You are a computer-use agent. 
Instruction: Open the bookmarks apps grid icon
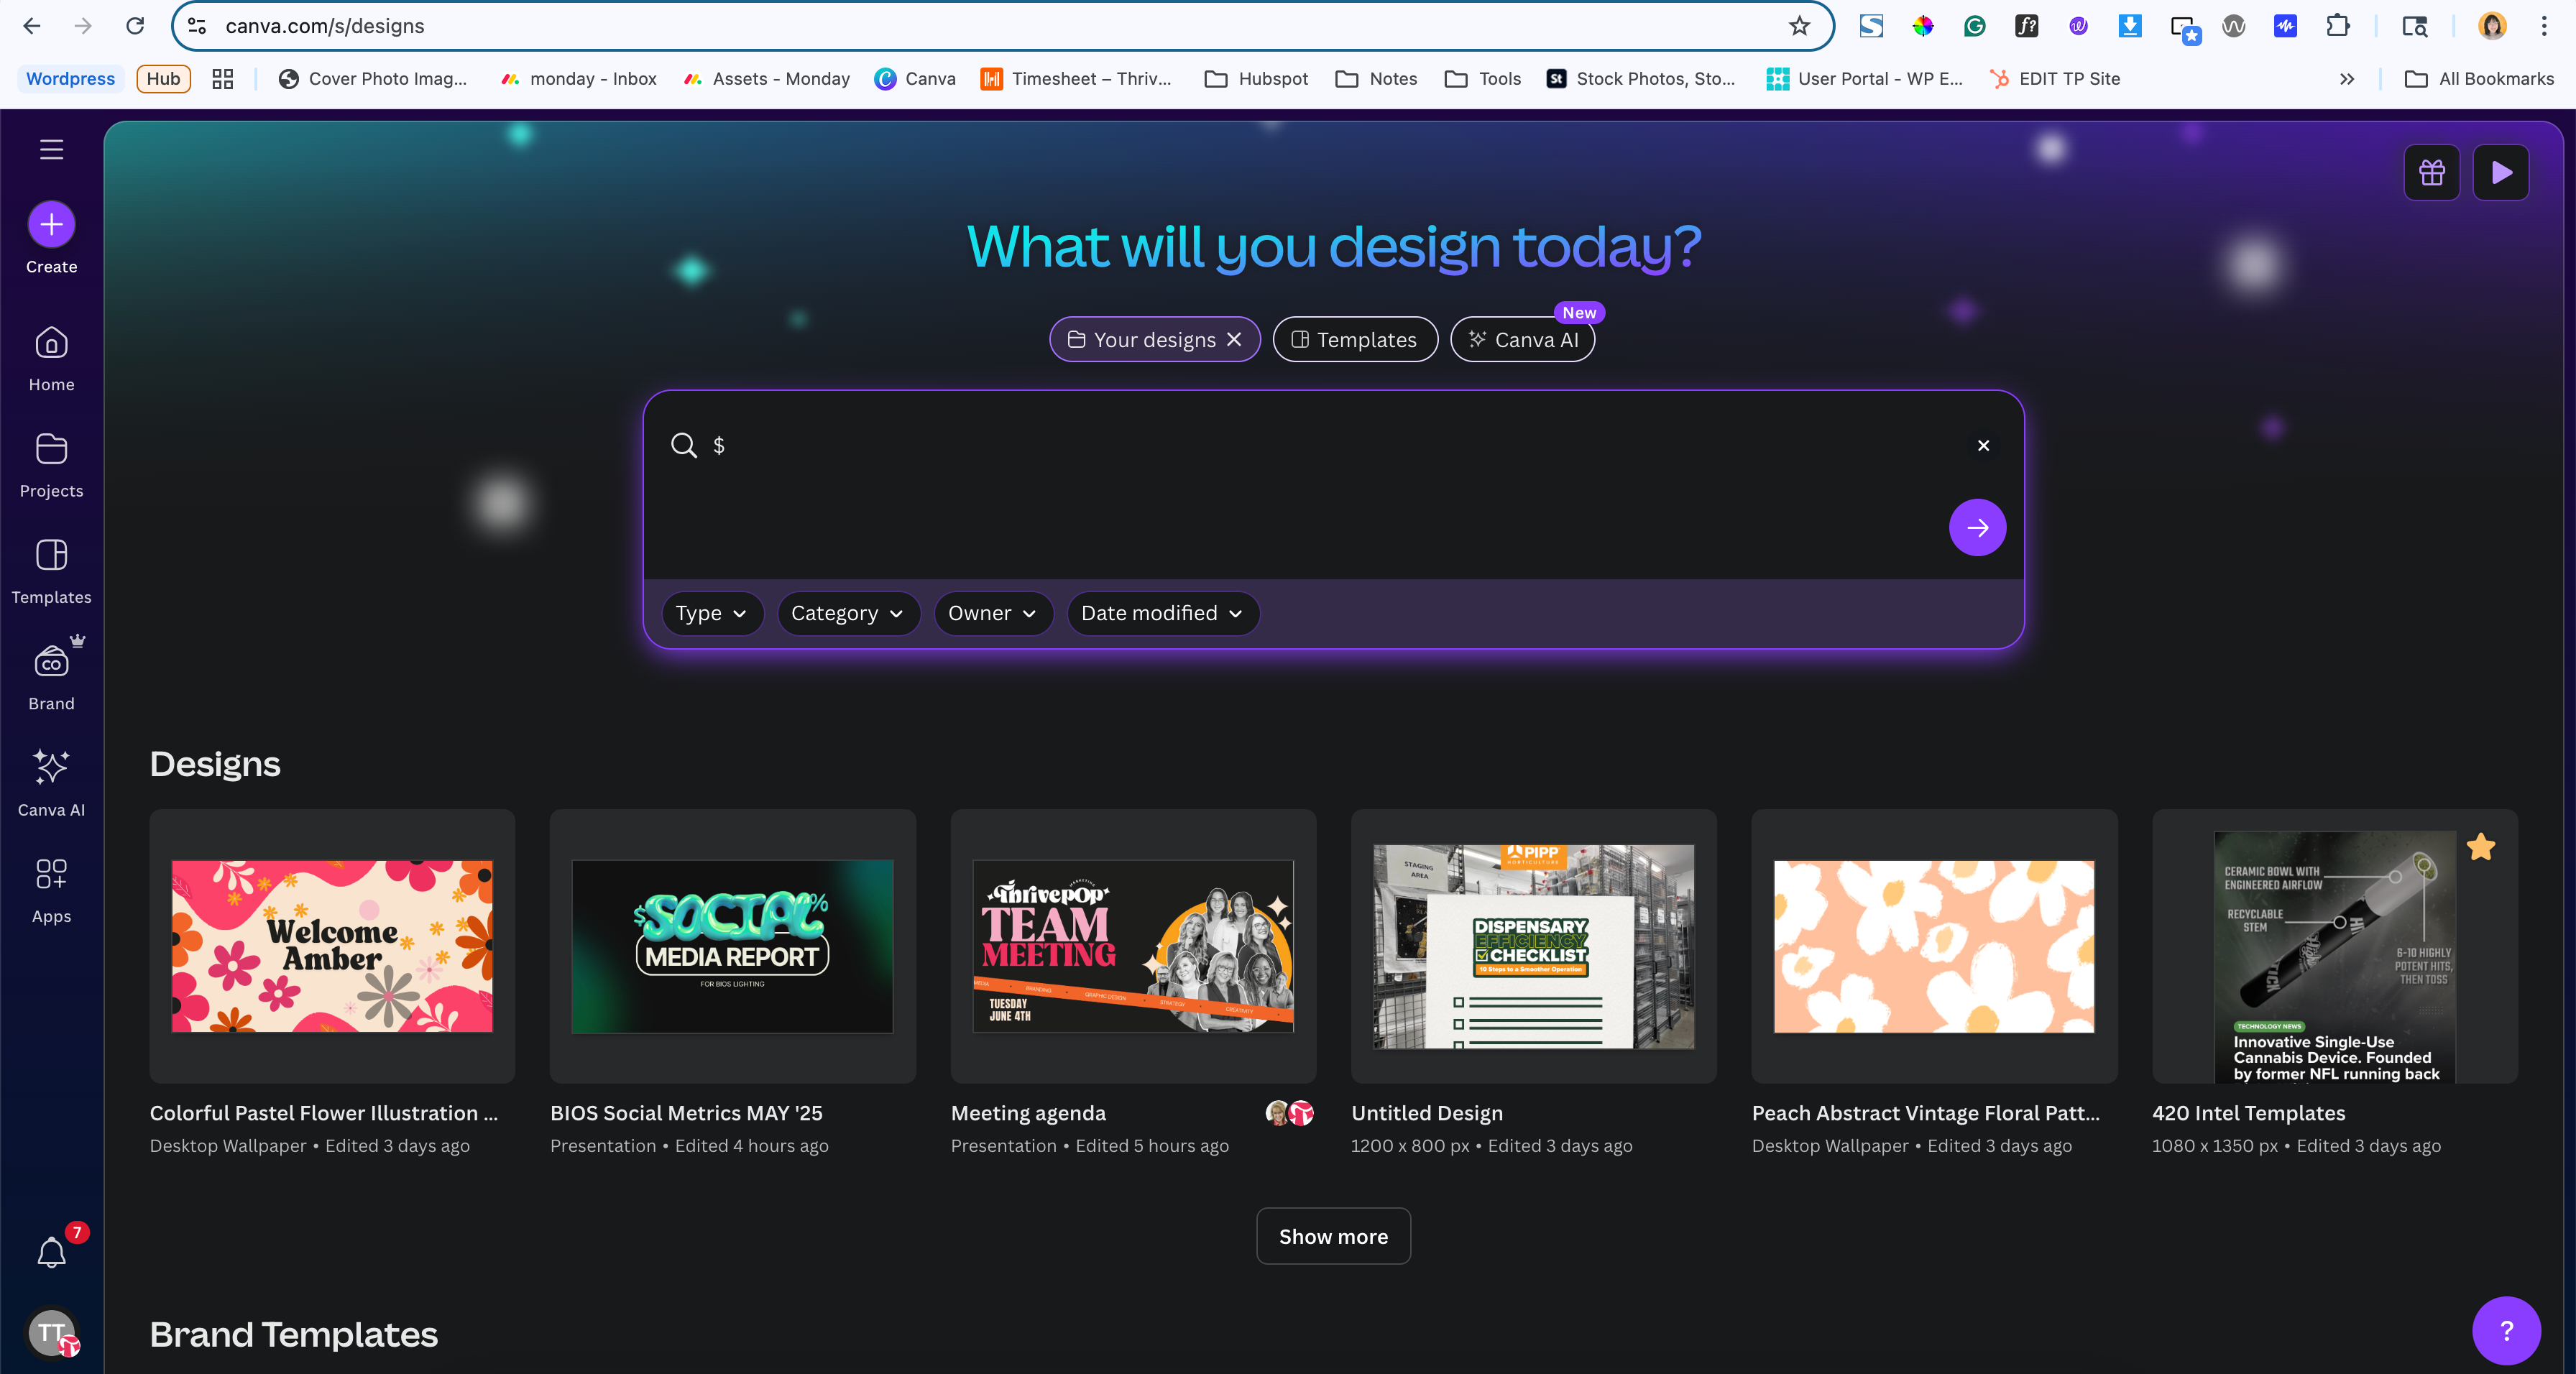coord(222,79)
